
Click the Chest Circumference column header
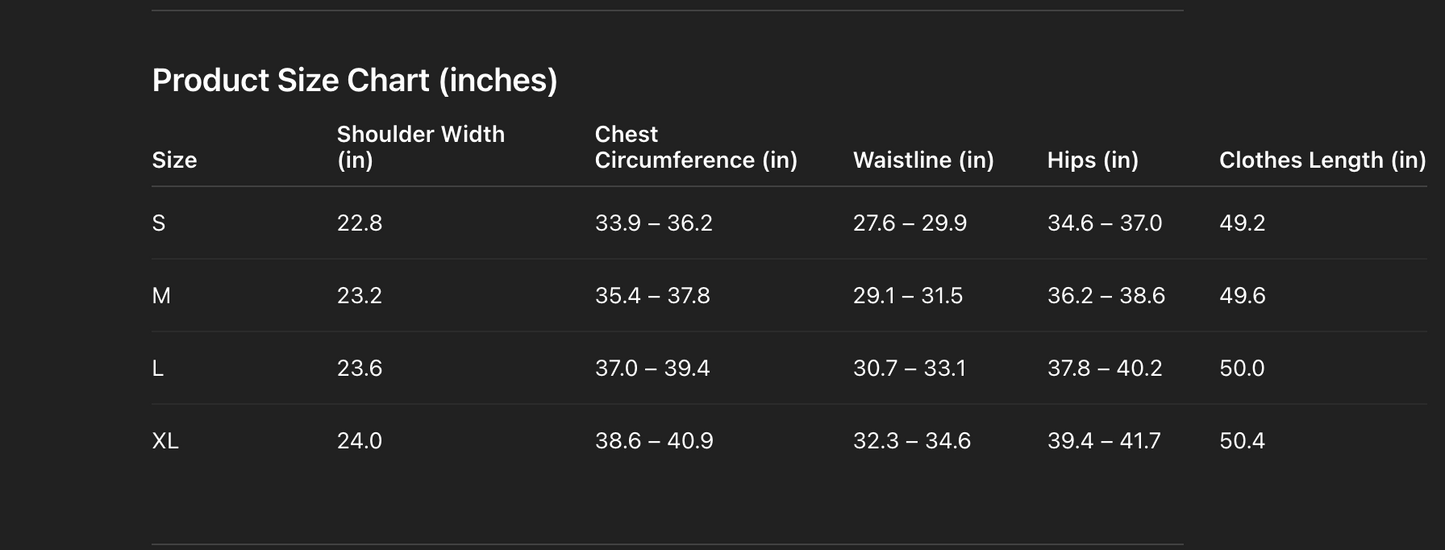click(695, 147)
